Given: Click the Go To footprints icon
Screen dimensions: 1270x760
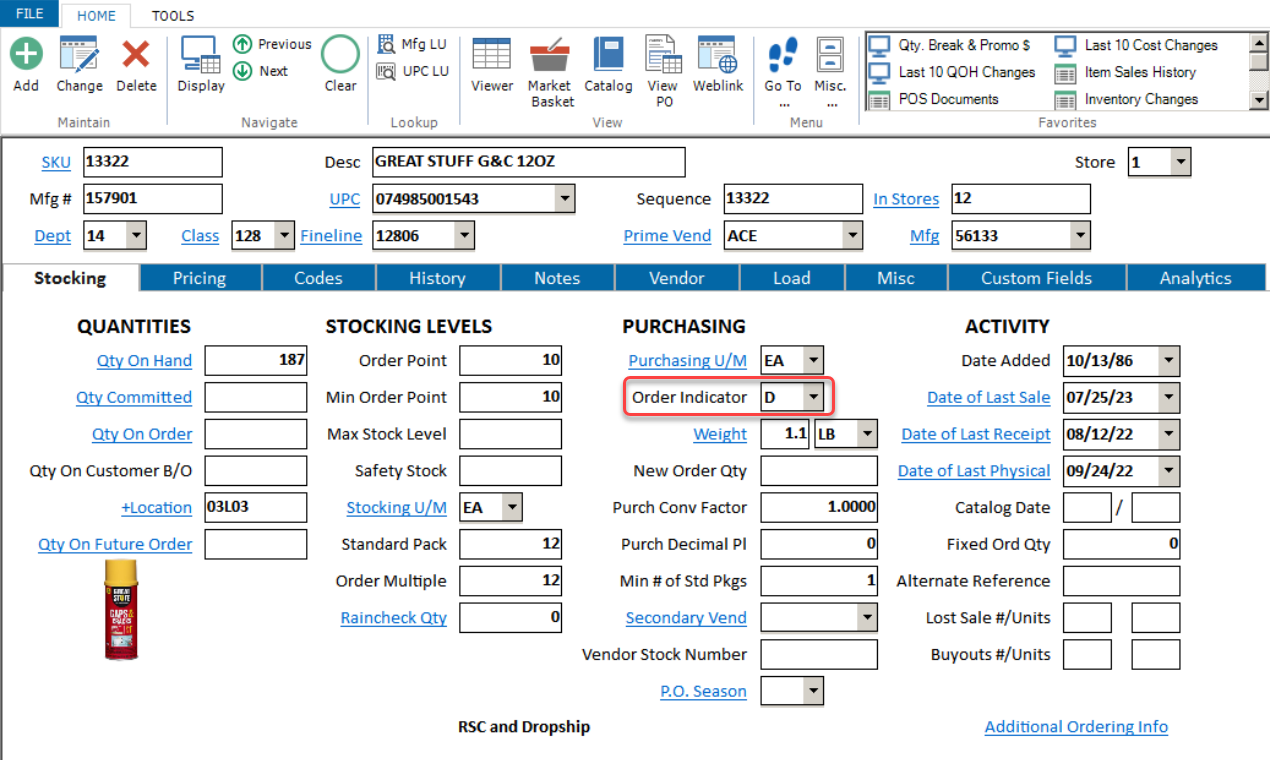Looking at the screenshot, I should click(x=782, y=56).
